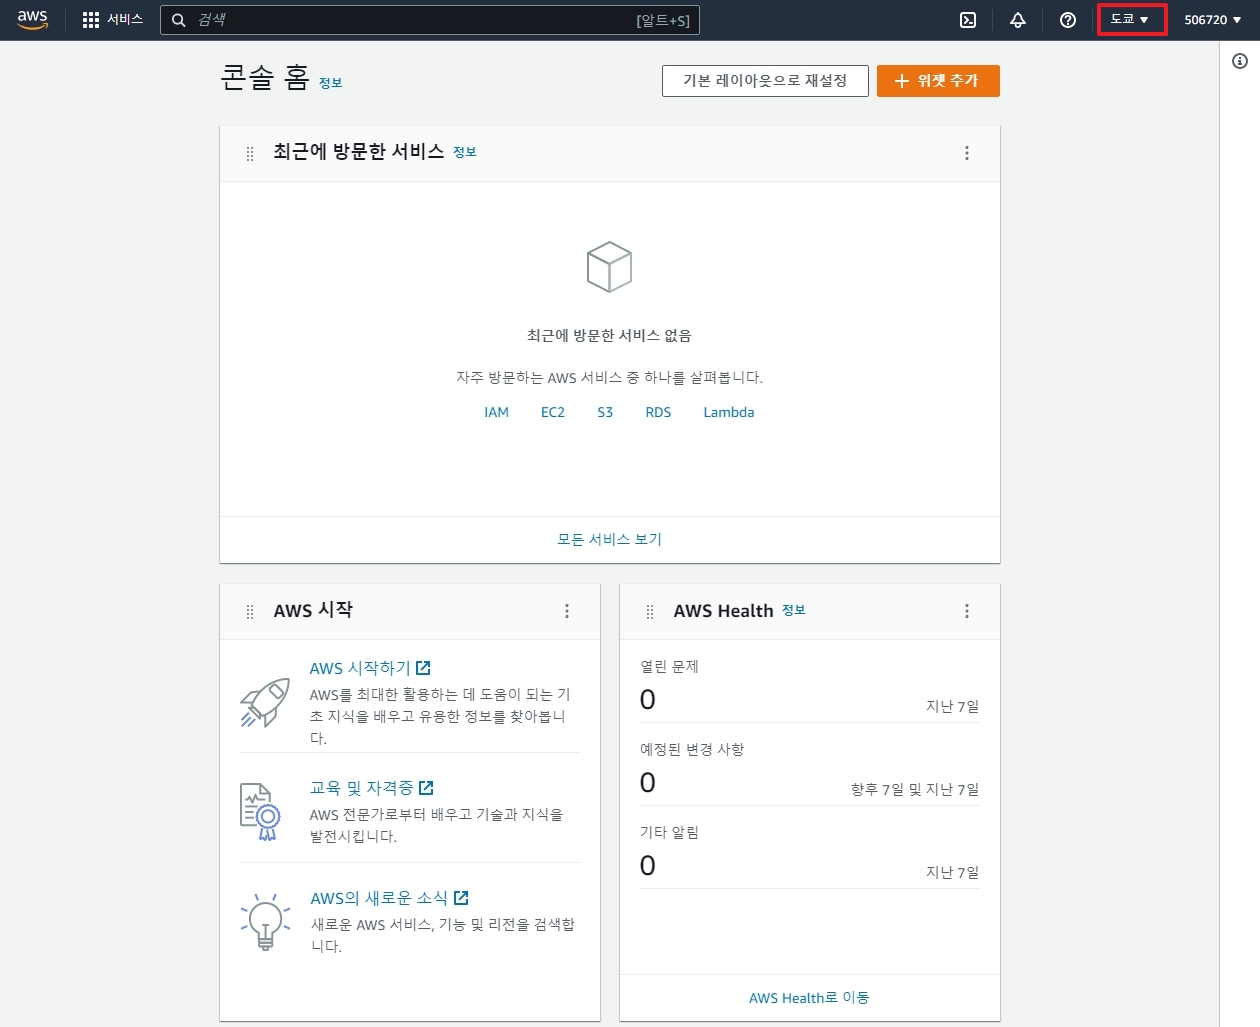Click the 향후 7일 및 지난 7일 label
The image size is (1260, 1027).
pos(915,789)
